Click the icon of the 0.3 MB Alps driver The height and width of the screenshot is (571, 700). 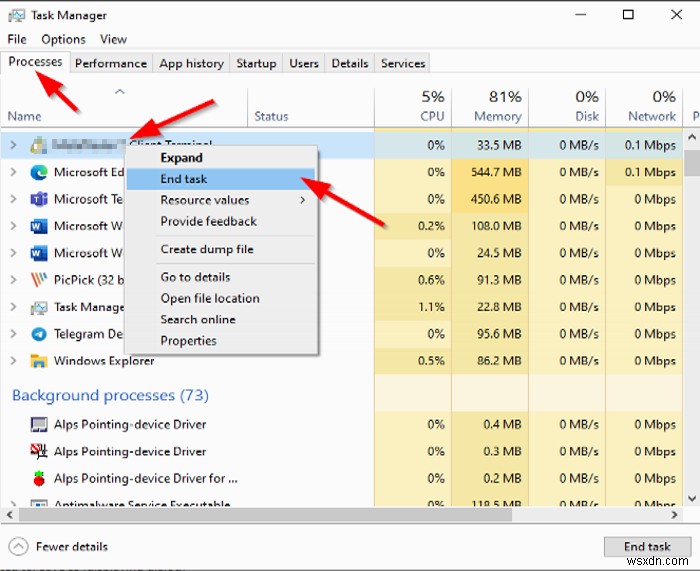(39, 451)
